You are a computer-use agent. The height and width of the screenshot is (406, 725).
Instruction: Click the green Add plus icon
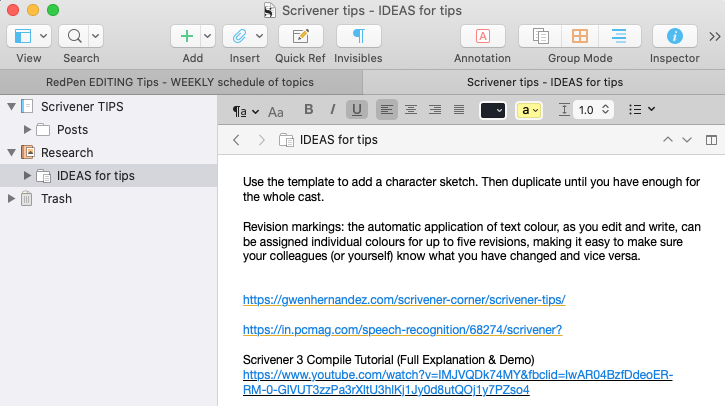(x=187, y=36)
